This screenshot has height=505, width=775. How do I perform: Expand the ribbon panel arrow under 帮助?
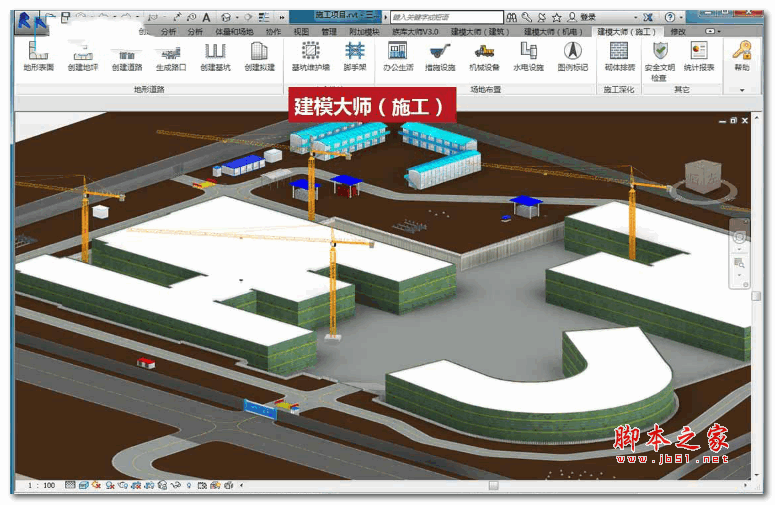click(x=742, y=90)
